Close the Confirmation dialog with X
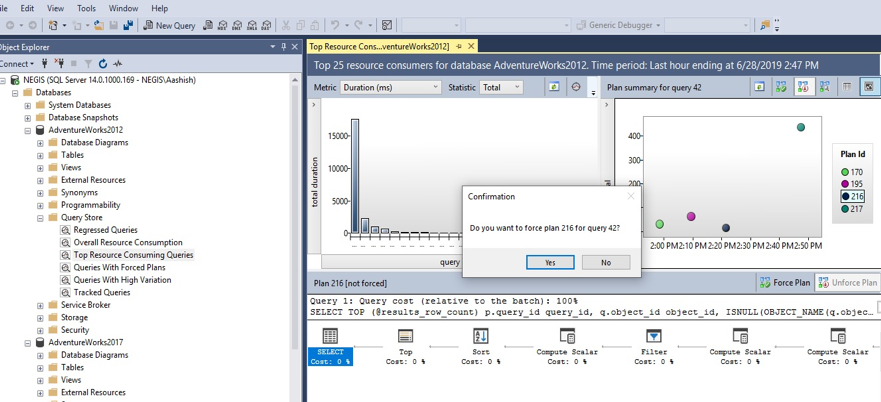The image size is (881, 402). point(630,196)
